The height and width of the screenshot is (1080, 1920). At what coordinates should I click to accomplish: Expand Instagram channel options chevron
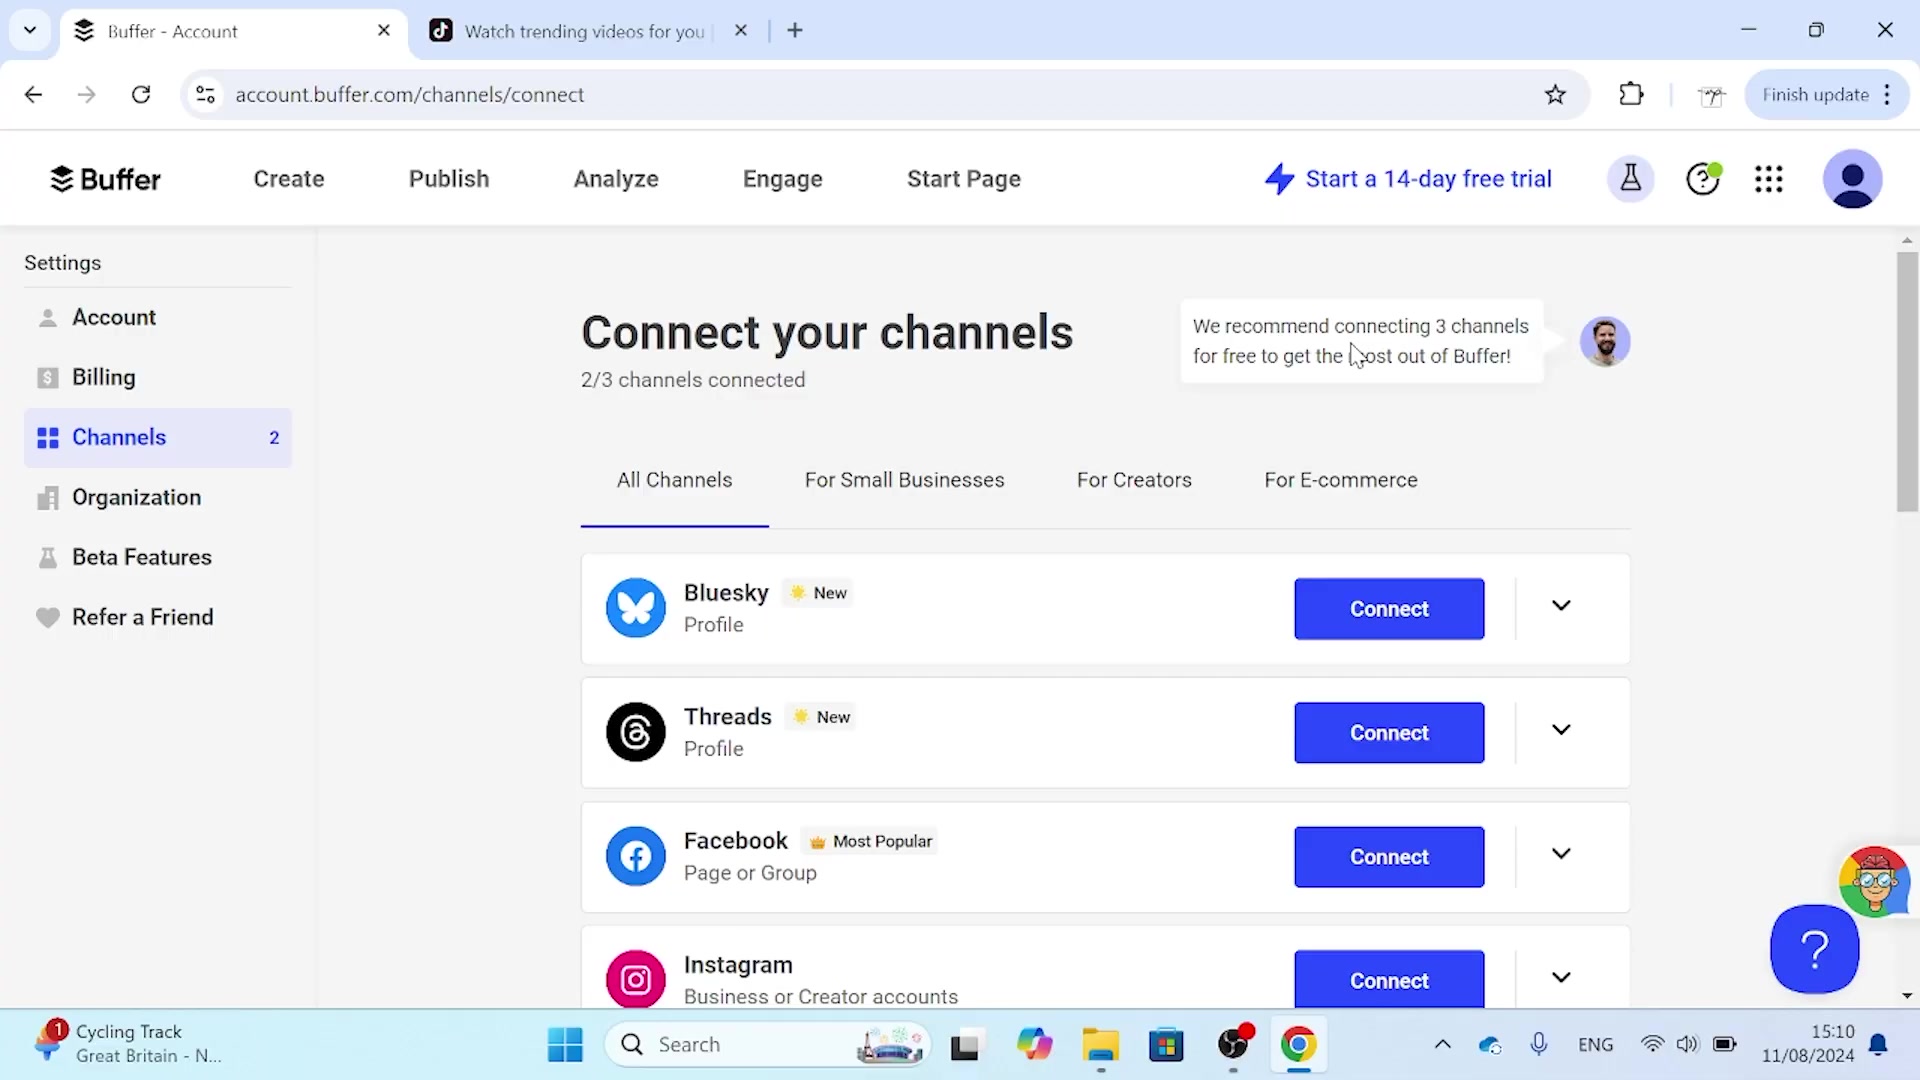point(1561,978)
